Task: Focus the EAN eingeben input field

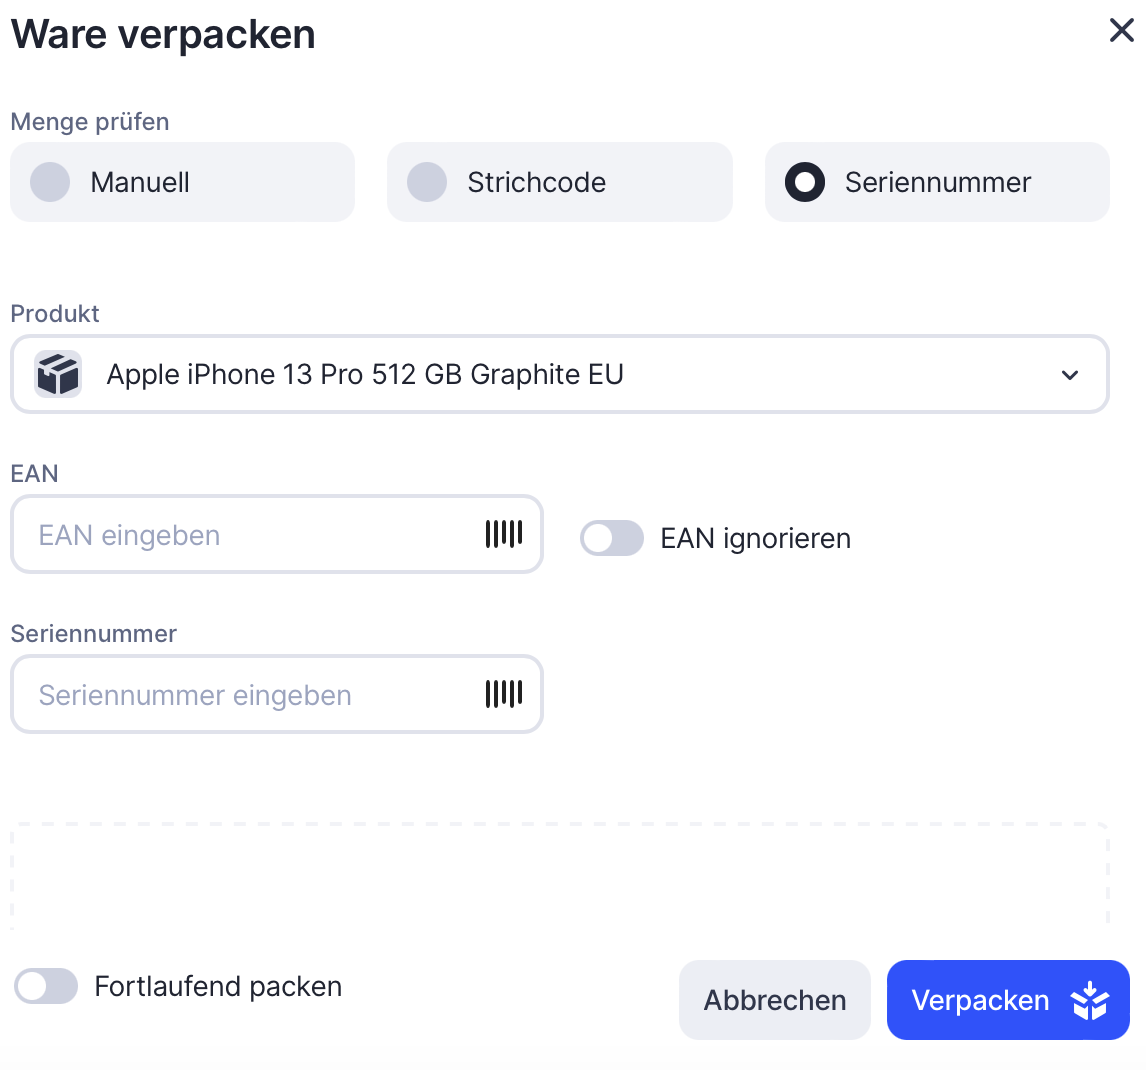Action: (x=250, y=535)
